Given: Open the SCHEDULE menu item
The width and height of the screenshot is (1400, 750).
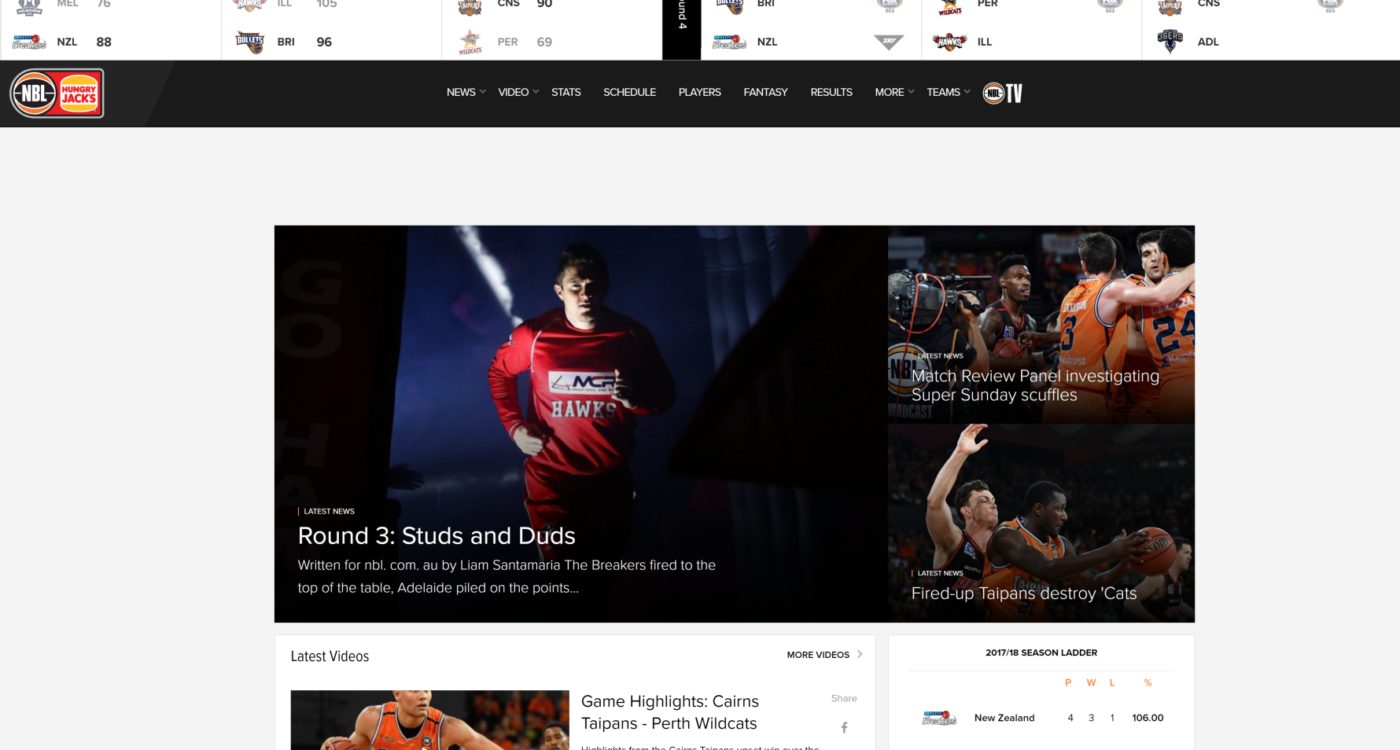Looking at the screenshot, I should pyautogui.click(x=630, y=92).
